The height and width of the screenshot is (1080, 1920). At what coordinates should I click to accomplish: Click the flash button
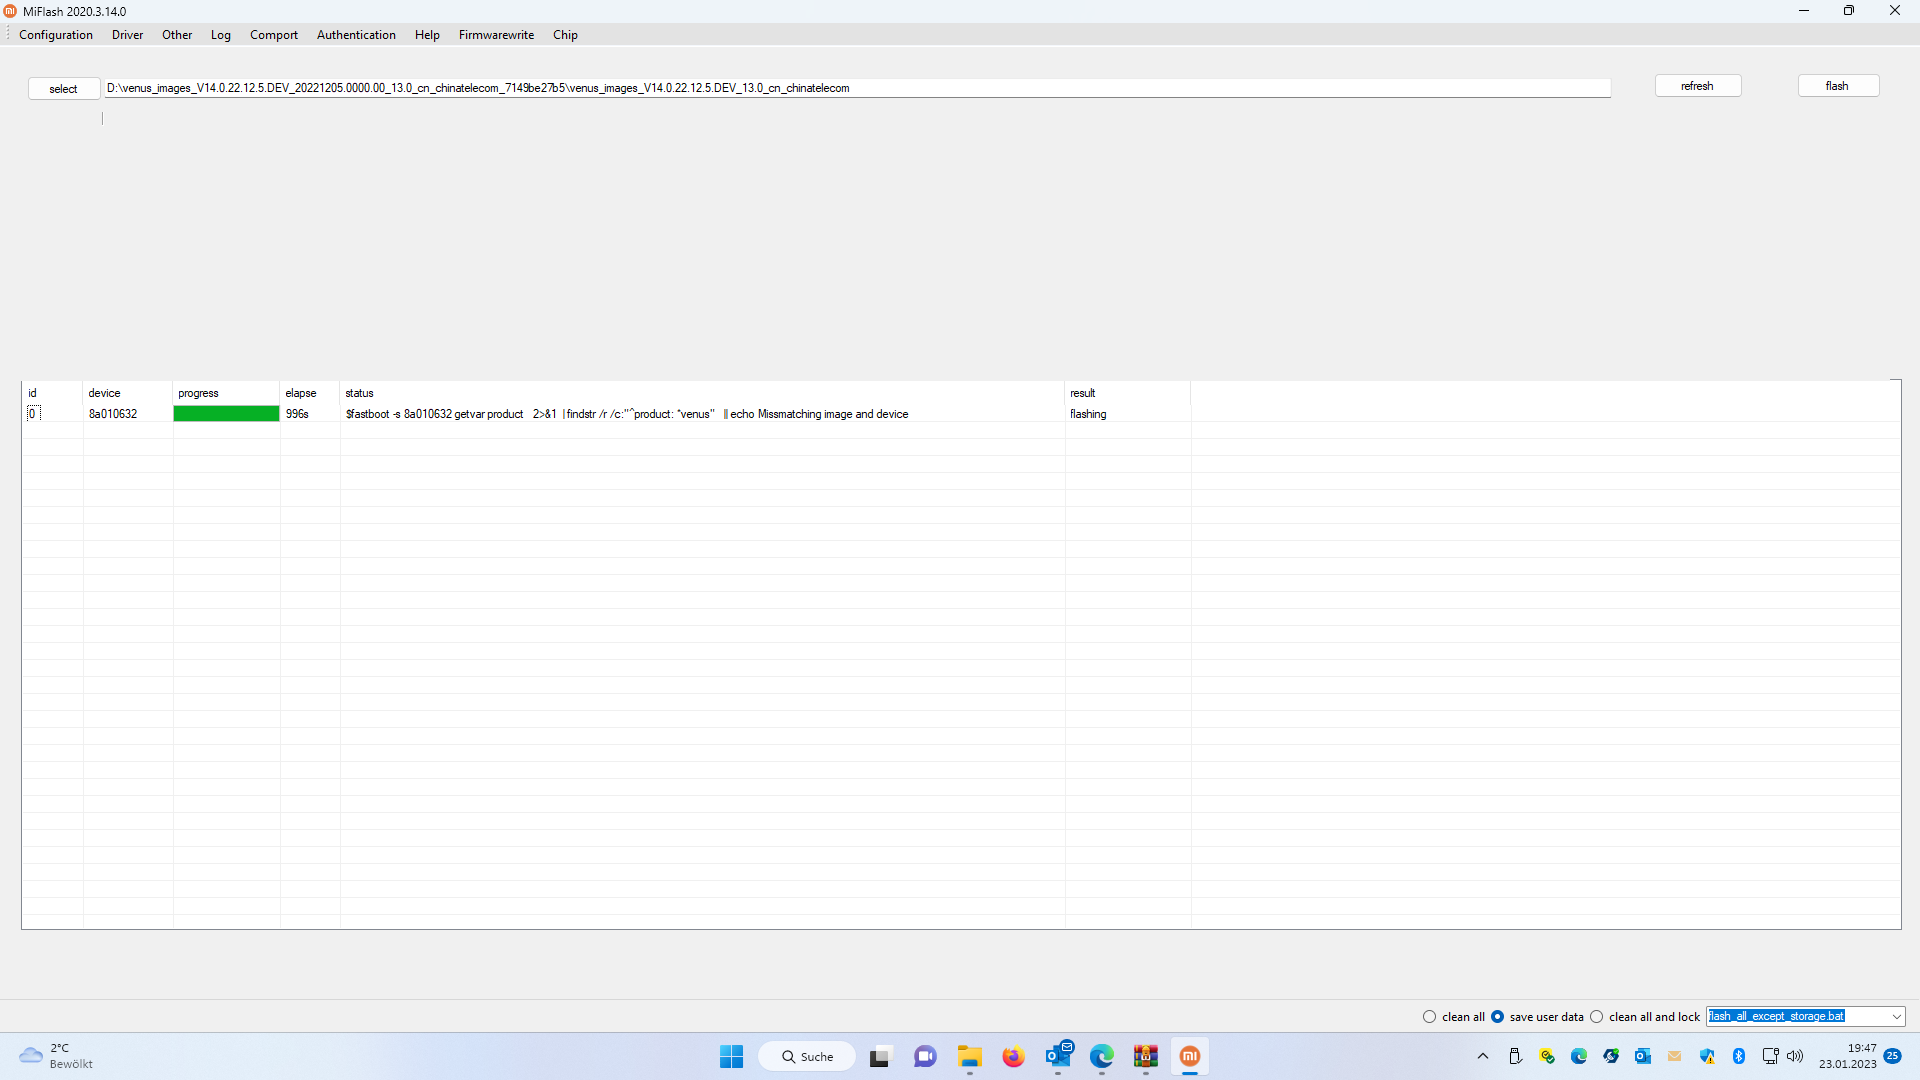(x=1837, y=86)
